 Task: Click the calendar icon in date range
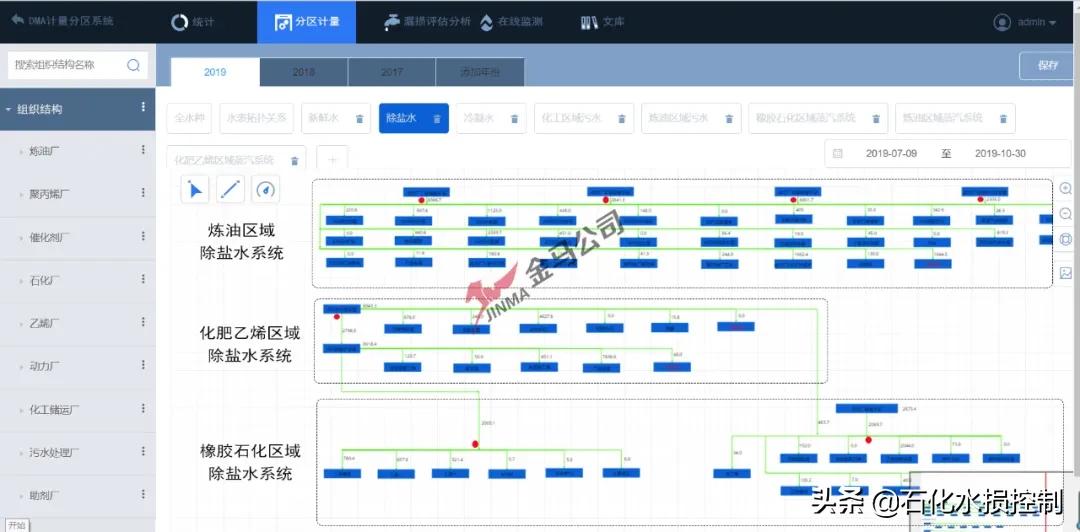(x=838, y=154)
